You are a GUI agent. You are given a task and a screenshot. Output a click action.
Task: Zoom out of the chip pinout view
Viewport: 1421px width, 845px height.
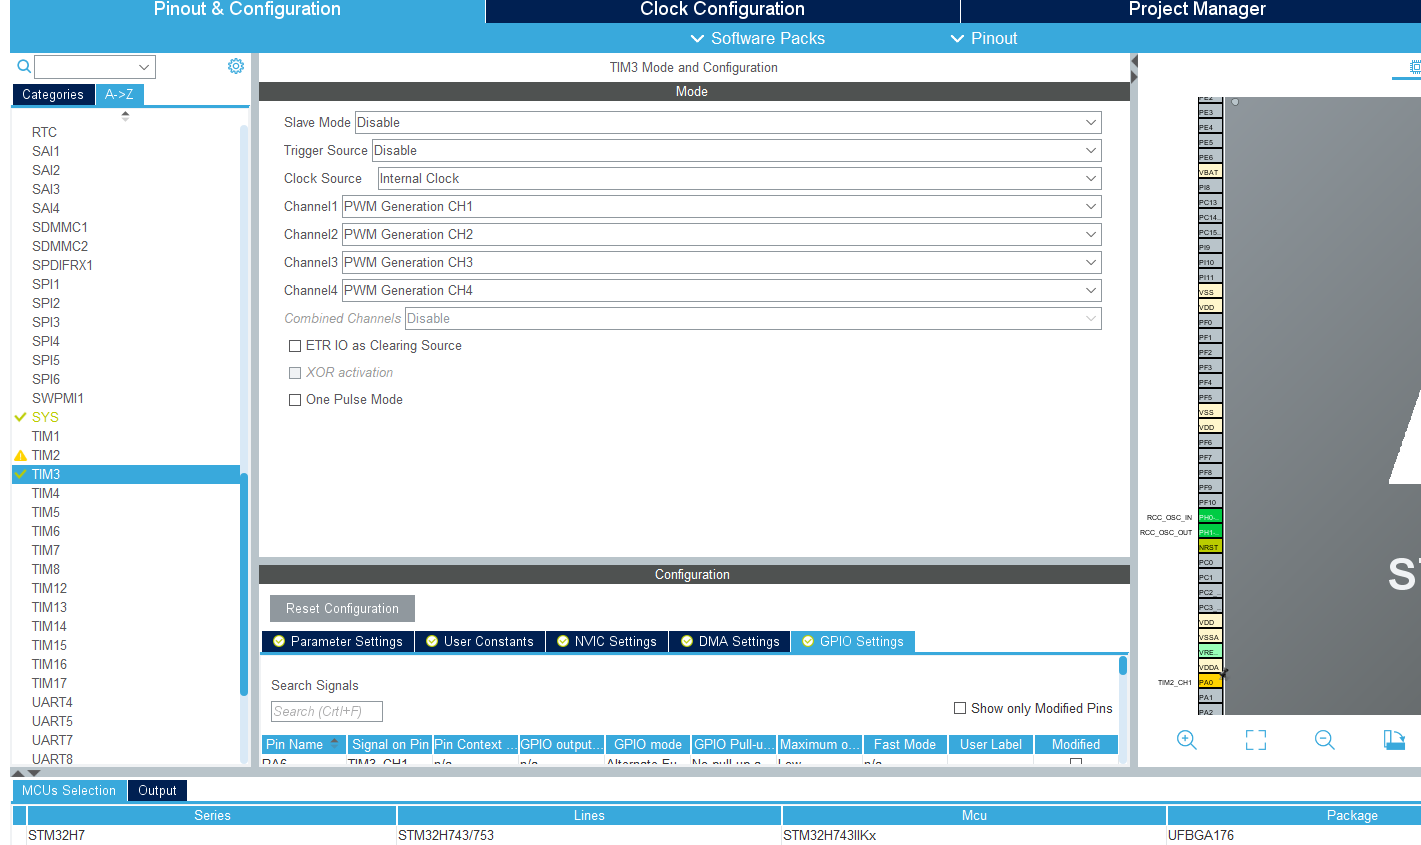[x=1325, y=740]
